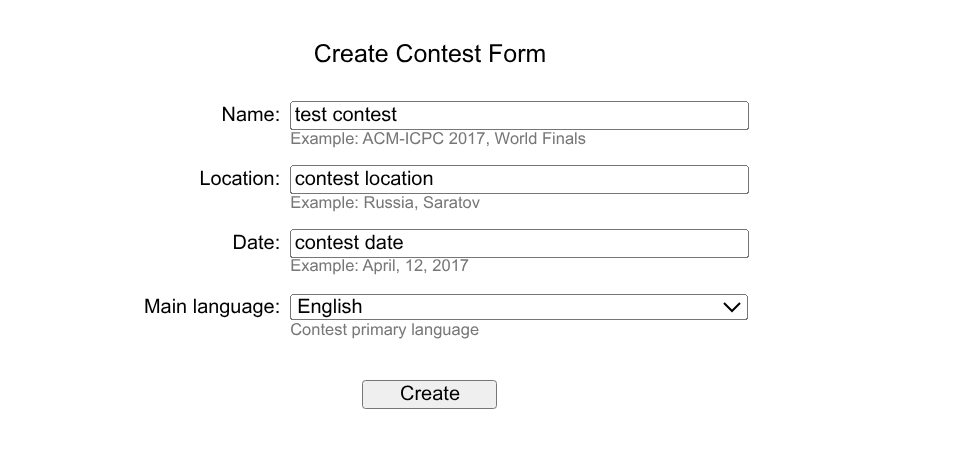This screenshot has width=953, height=450.
Task: Focus the Location text field
Action: (519, 179)
